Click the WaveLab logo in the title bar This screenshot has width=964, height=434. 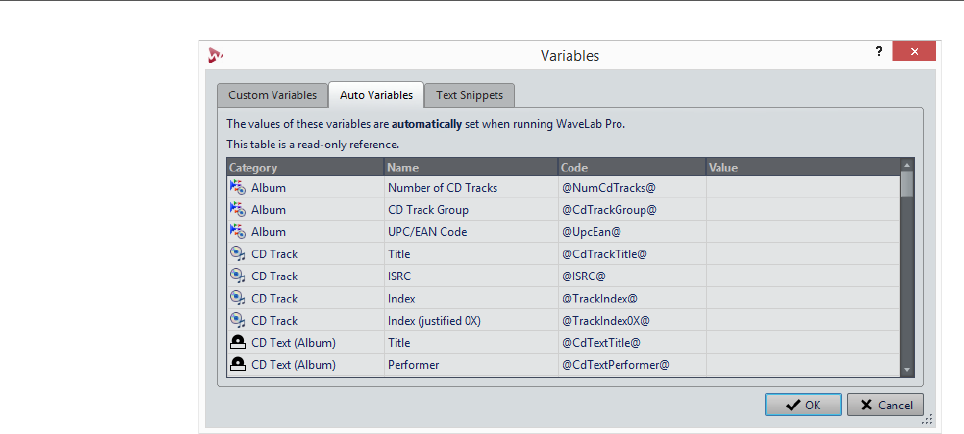(215, 55)
